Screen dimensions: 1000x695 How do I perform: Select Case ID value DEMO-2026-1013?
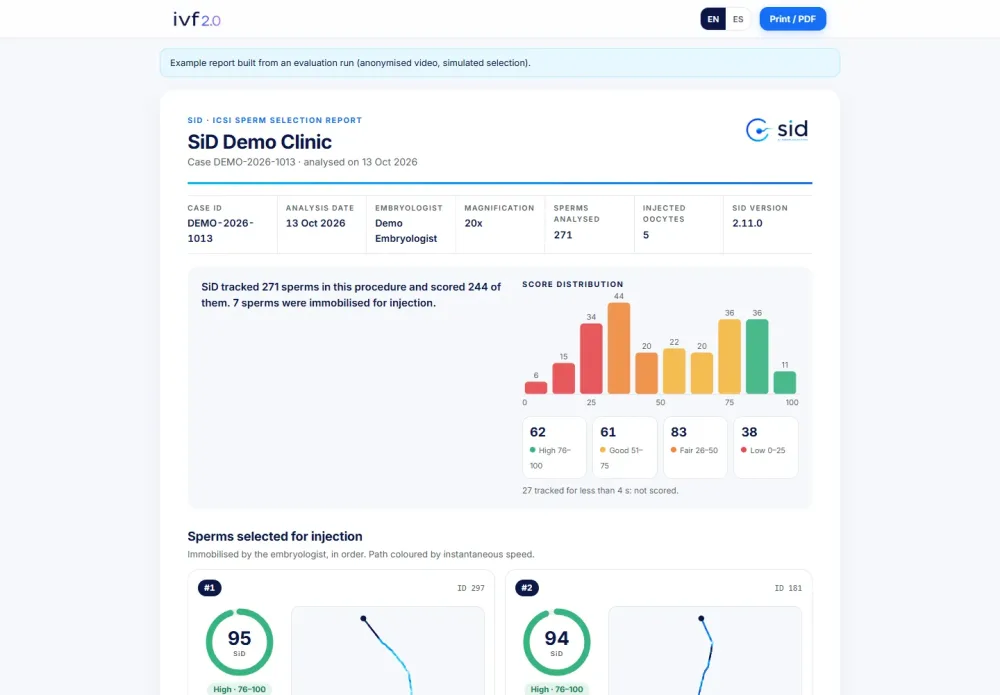(x=220, y=231)
